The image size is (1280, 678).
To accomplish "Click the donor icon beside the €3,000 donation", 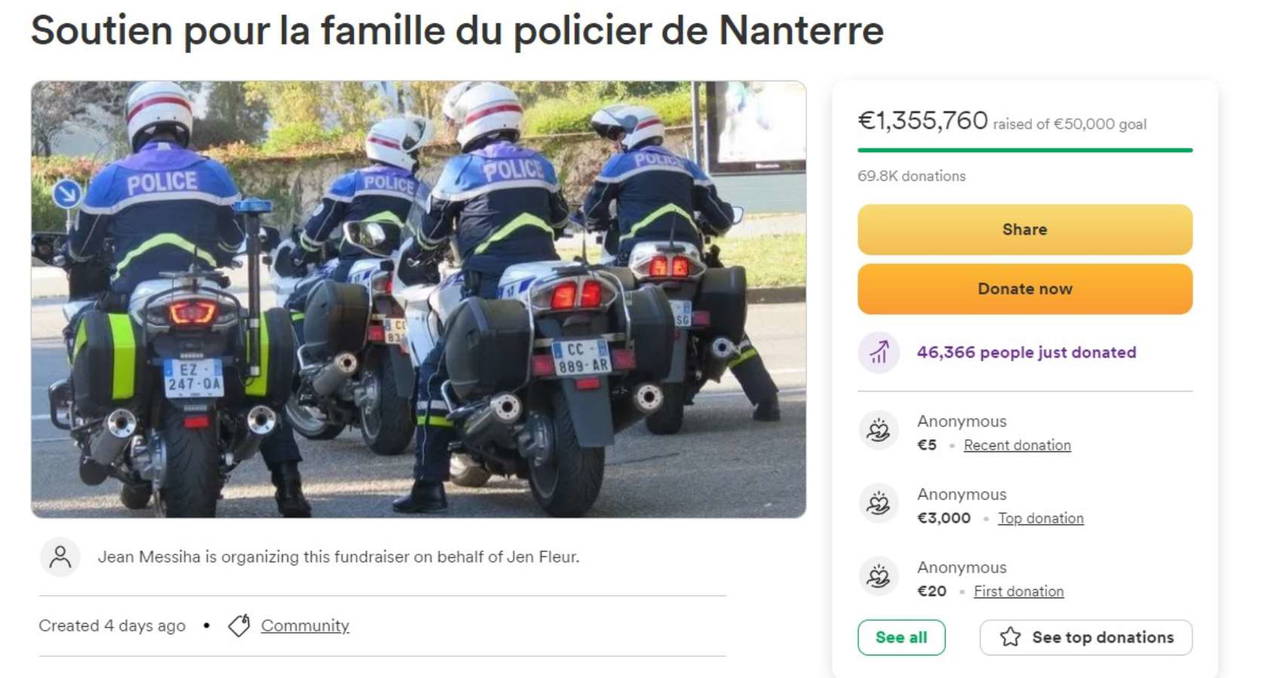I will [878, 505].
